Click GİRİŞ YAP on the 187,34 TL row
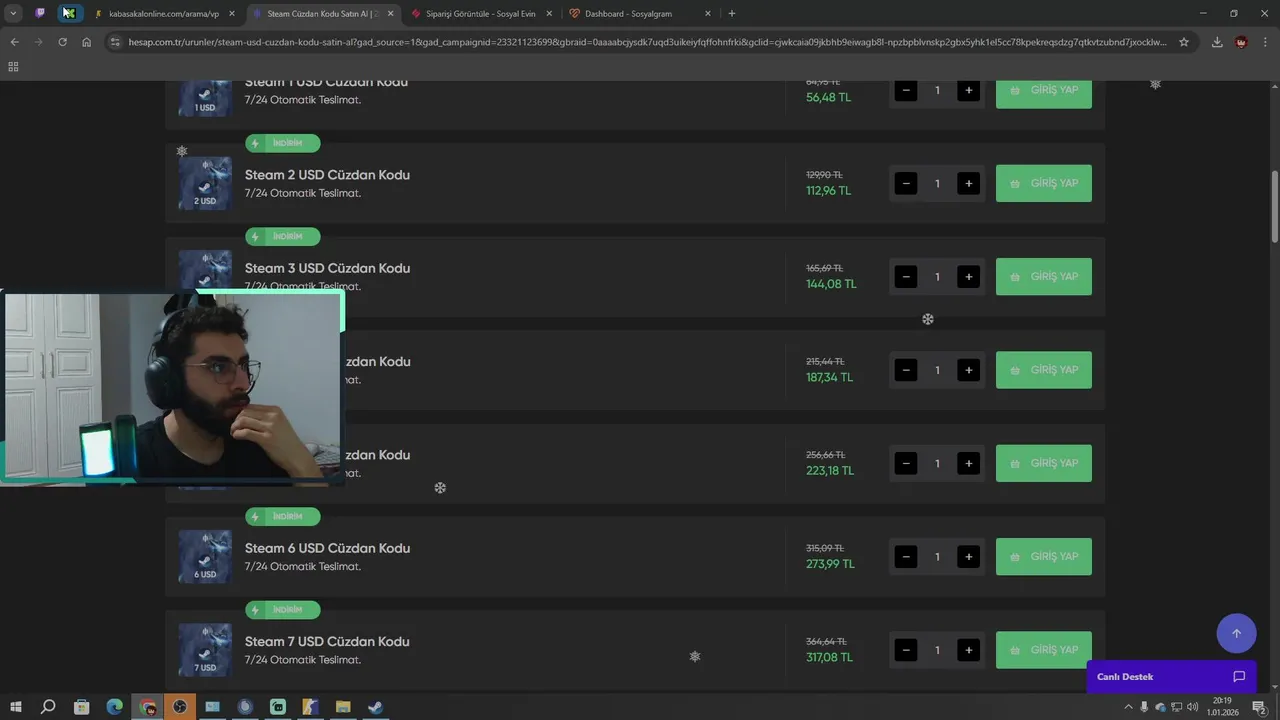Screen dimensions: 1280x720 [x=1043, y=370]
